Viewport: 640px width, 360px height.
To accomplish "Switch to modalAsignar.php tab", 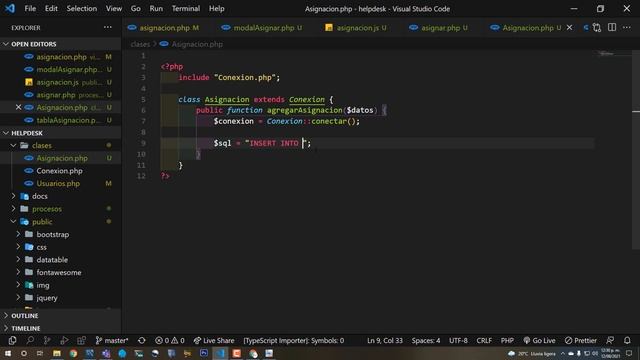I will 262,28.
